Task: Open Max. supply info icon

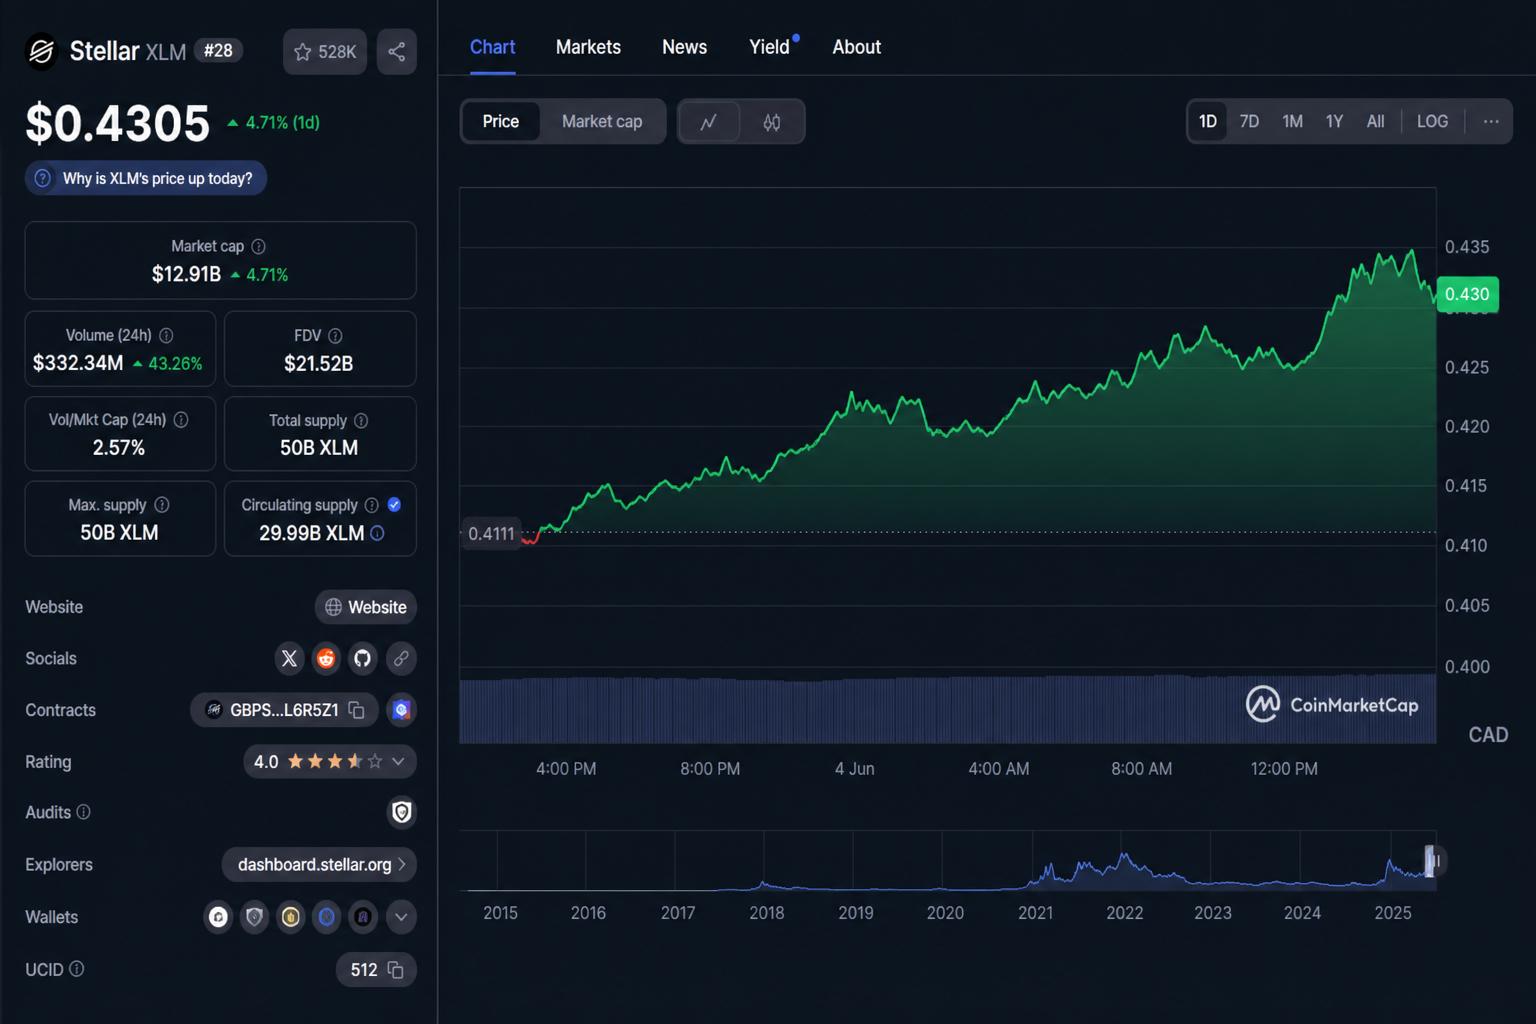Action: click(162, 505)
